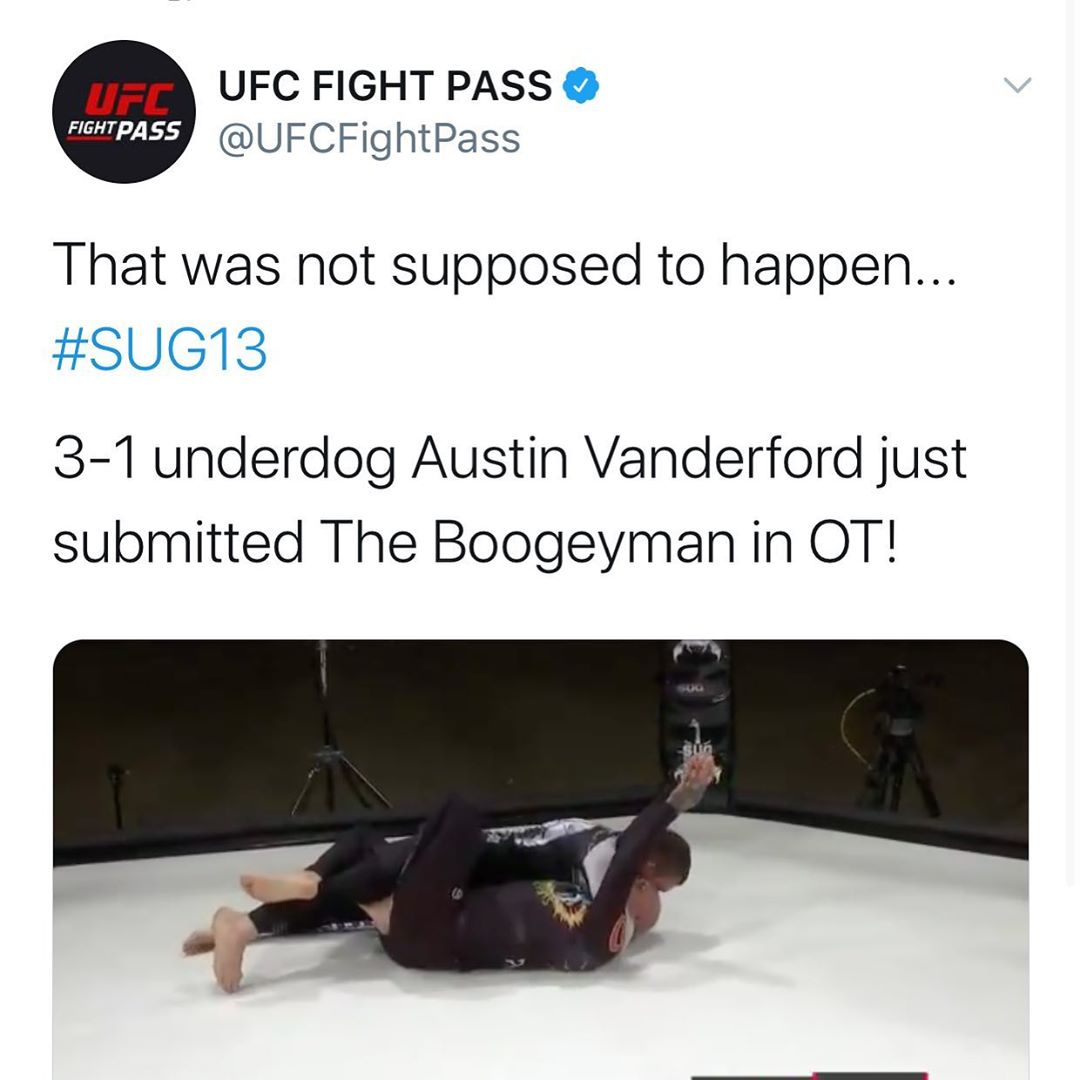
Task: Click 'The Boogeyman in OT!' tweet line
Action: [x=610, y=542]
